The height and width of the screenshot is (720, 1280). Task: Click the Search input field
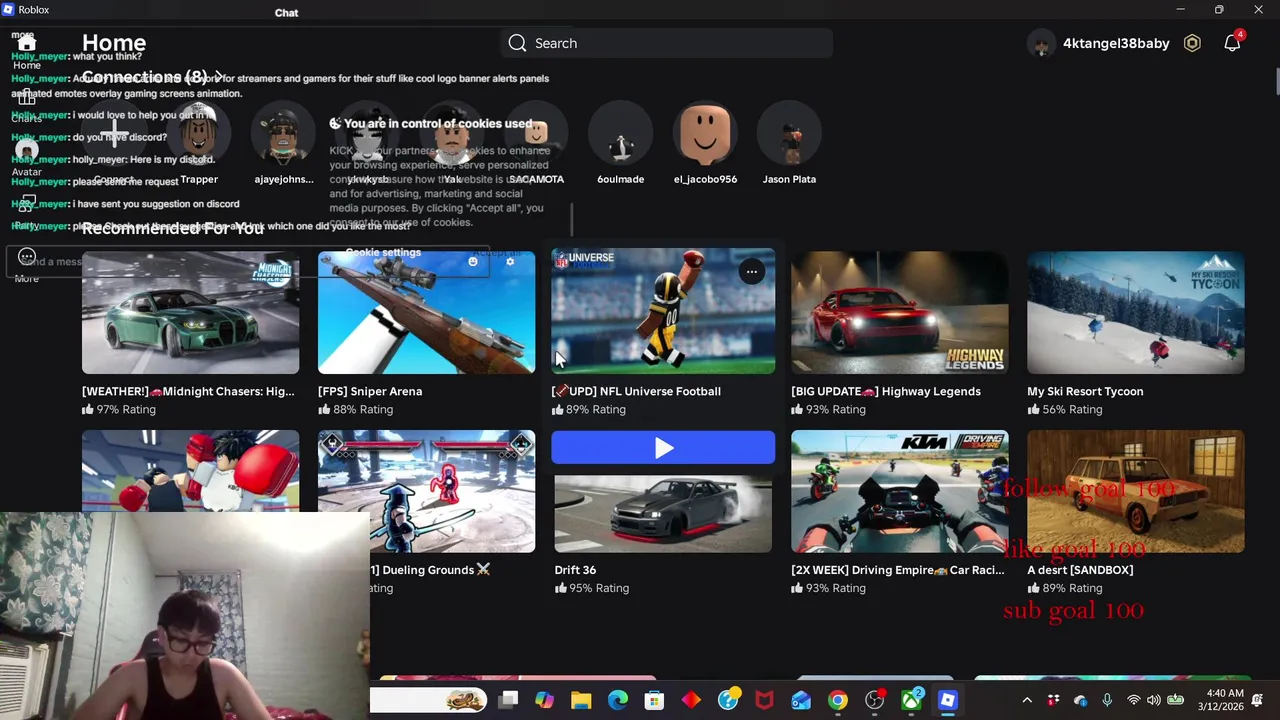(x=667, y=43)
